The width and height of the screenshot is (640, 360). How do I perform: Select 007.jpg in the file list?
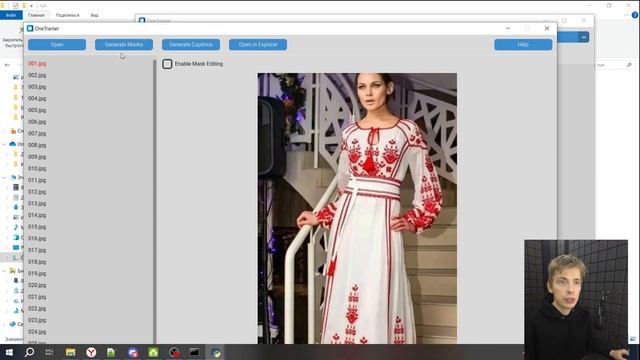[37, 133]
